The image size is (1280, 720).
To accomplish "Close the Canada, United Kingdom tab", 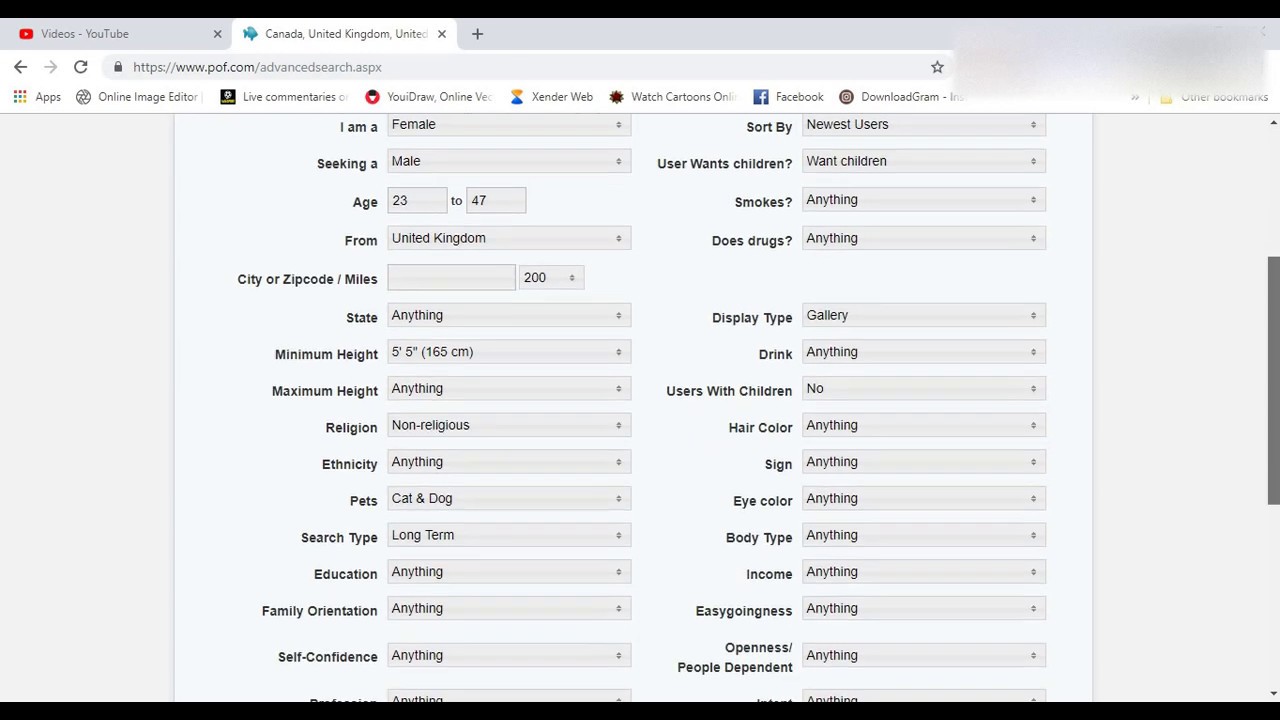I will 441,34.
